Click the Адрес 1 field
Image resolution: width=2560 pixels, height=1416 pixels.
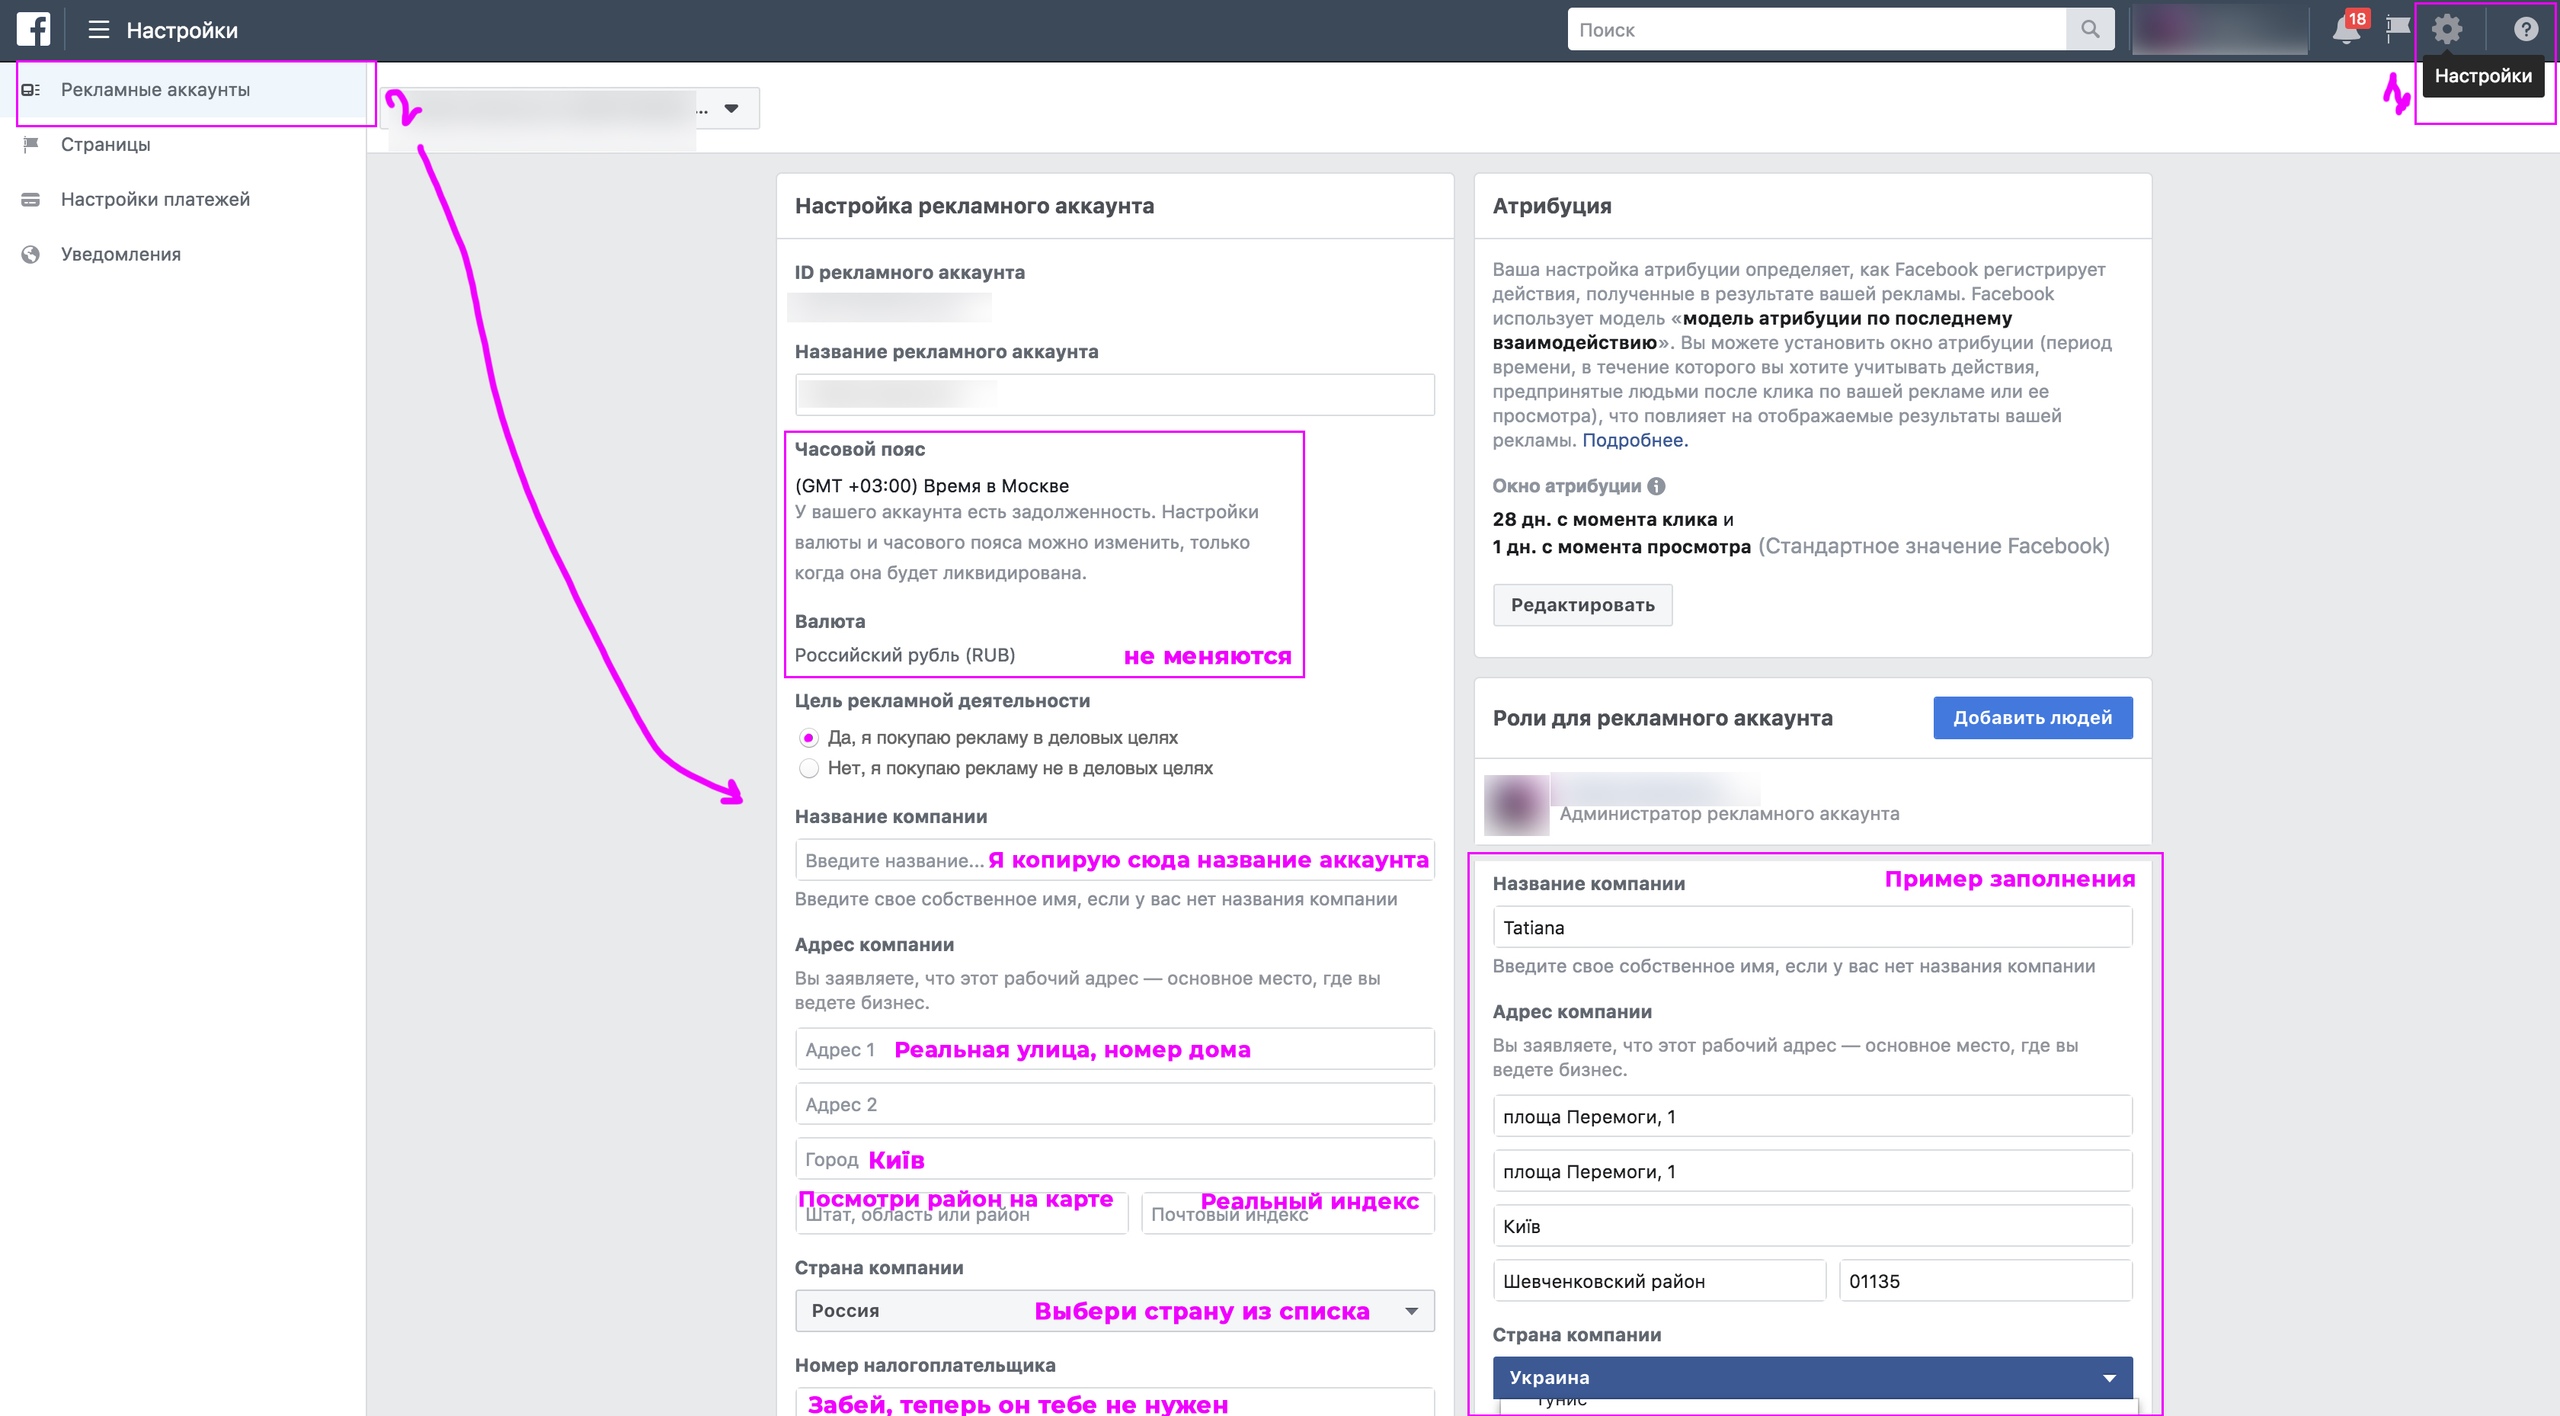point(1114,1049)
